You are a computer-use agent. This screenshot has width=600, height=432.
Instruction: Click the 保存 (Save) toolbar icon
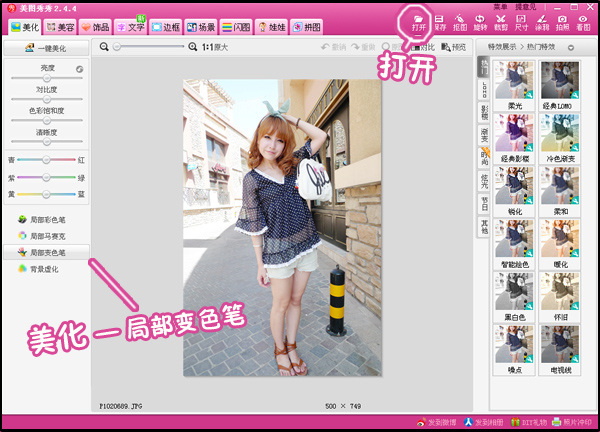tap(438, 22)
